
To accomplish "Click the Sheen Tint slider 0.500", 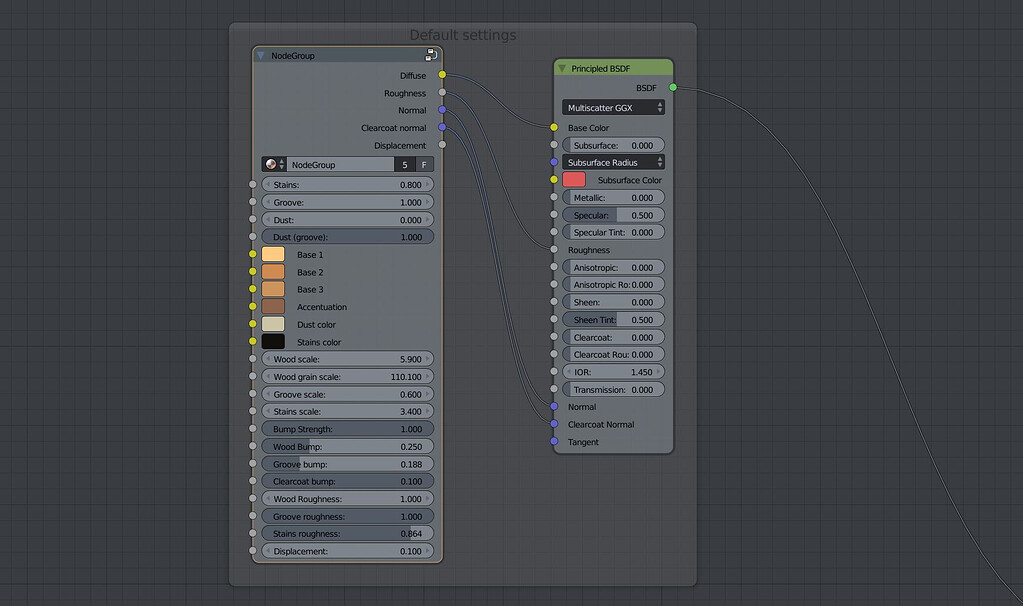I will point(613,320).
